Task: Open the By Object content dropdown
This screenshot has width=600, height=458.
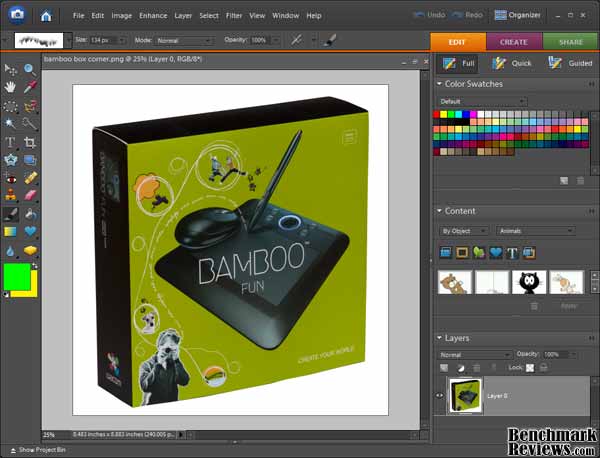Action: (x=463, y=231)
